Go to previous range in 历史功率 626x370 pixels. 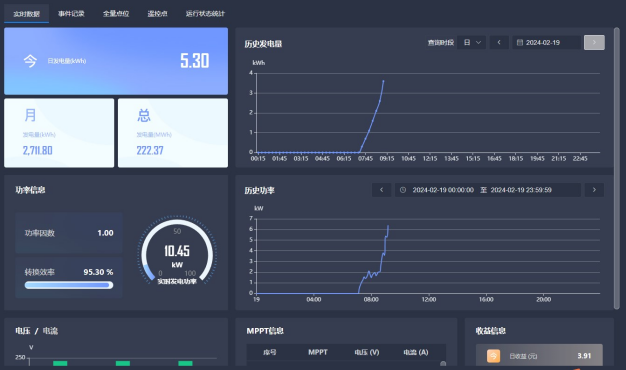point(381,190)
